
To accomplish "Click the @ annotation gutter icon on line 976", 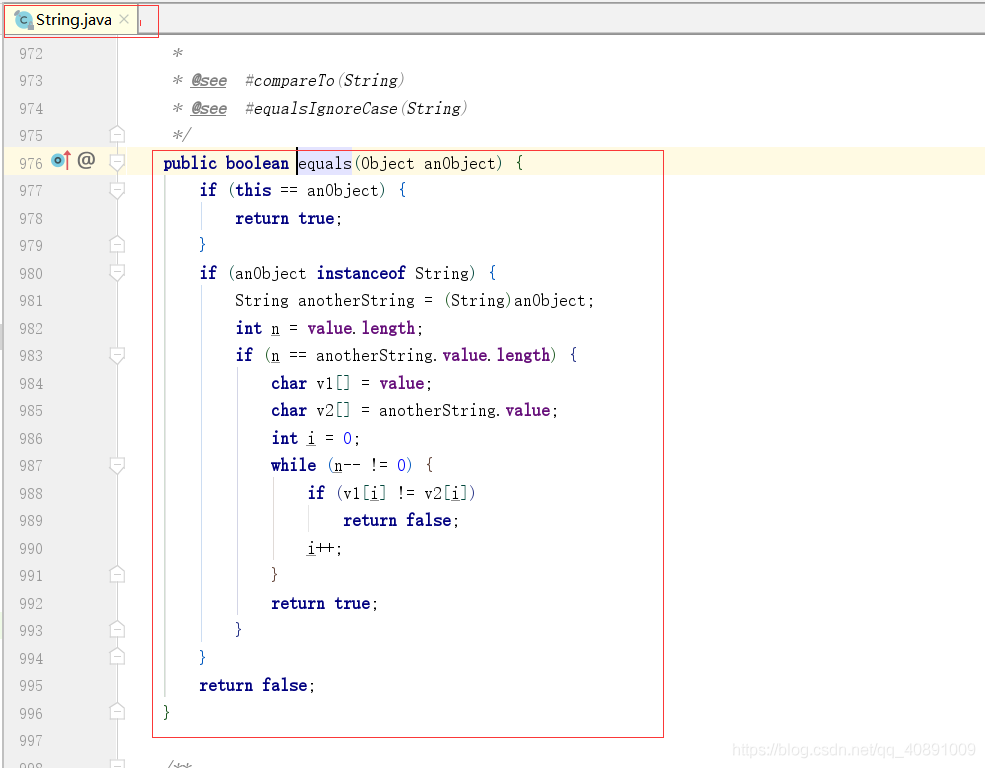I will pyautogui.click(x=86, y=161).
